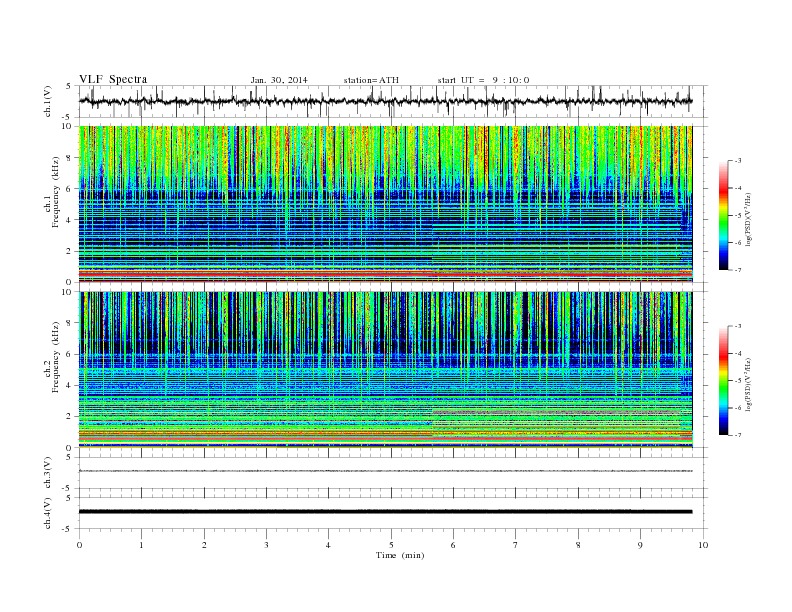792x612 pixels.
Task: Click the ch.2 colorbar 'log(PSD)(V²/Hz)' label
Action: pyautogui.click(x=749, y=384)
